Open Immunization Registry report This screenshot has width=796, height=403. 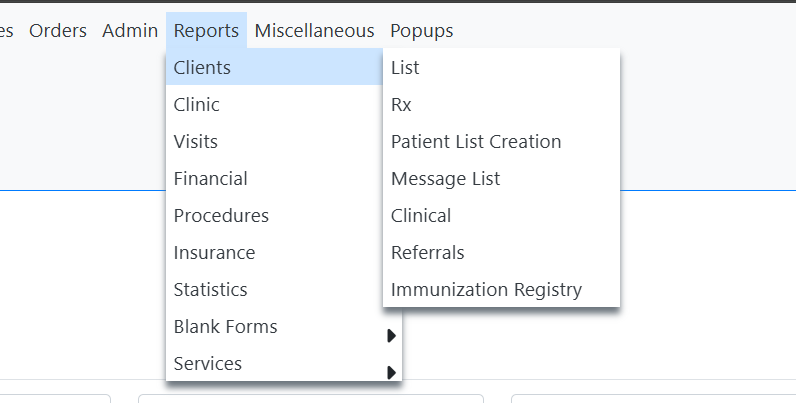coord(486,290)
